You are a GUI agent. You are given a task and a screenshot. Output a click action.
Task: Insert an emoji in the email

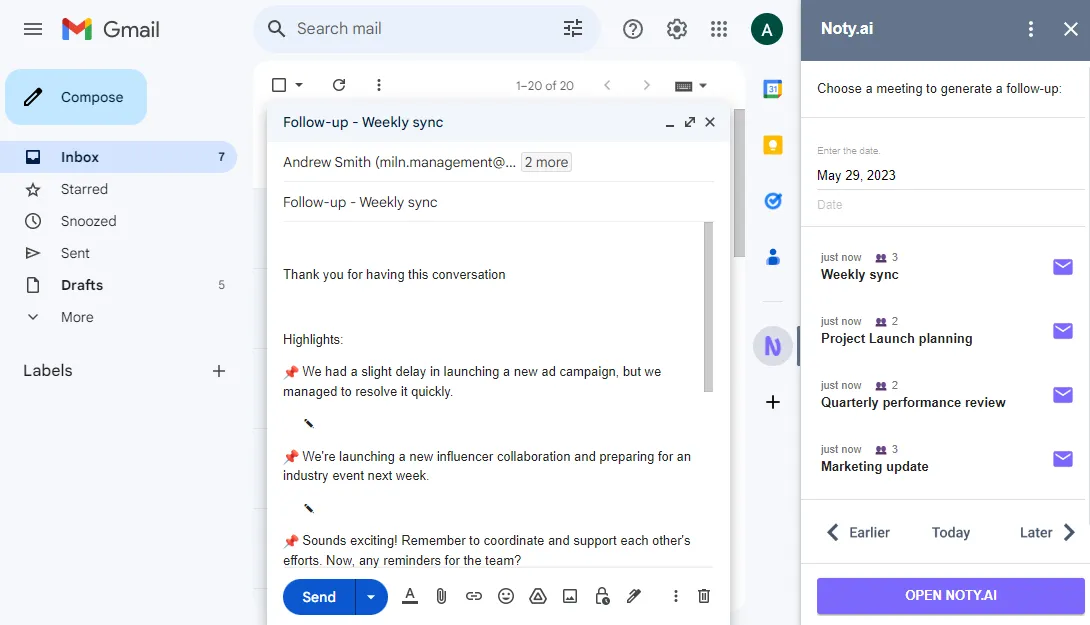(x=506, y=596)
